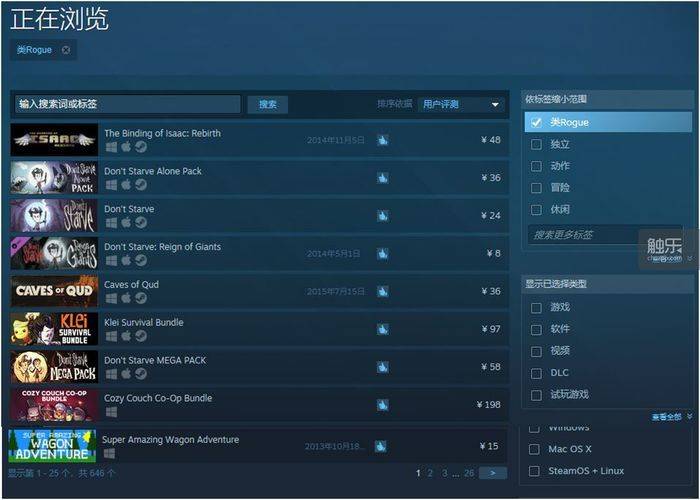700x500 pixels.
Task: Click Windows platform icon under Binding of Isaac
Action: click(x=112, y=147)
